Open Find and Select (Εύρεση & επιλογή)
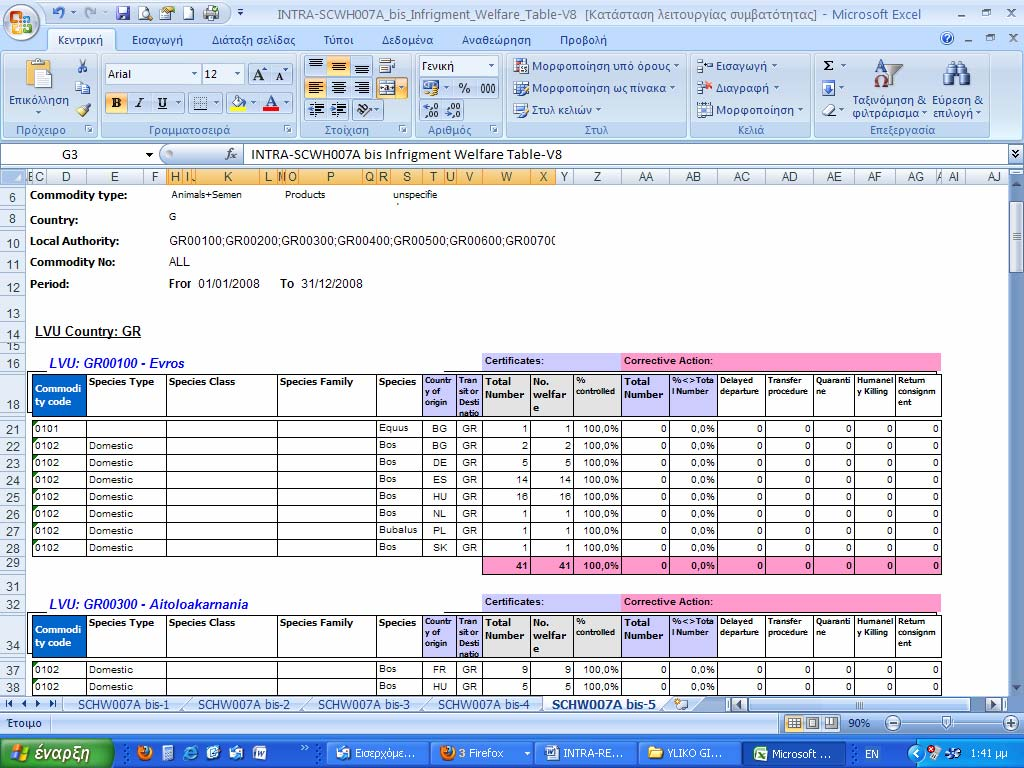The width and height of the screenshot is (1024, 768). click(x=957, y=88)
